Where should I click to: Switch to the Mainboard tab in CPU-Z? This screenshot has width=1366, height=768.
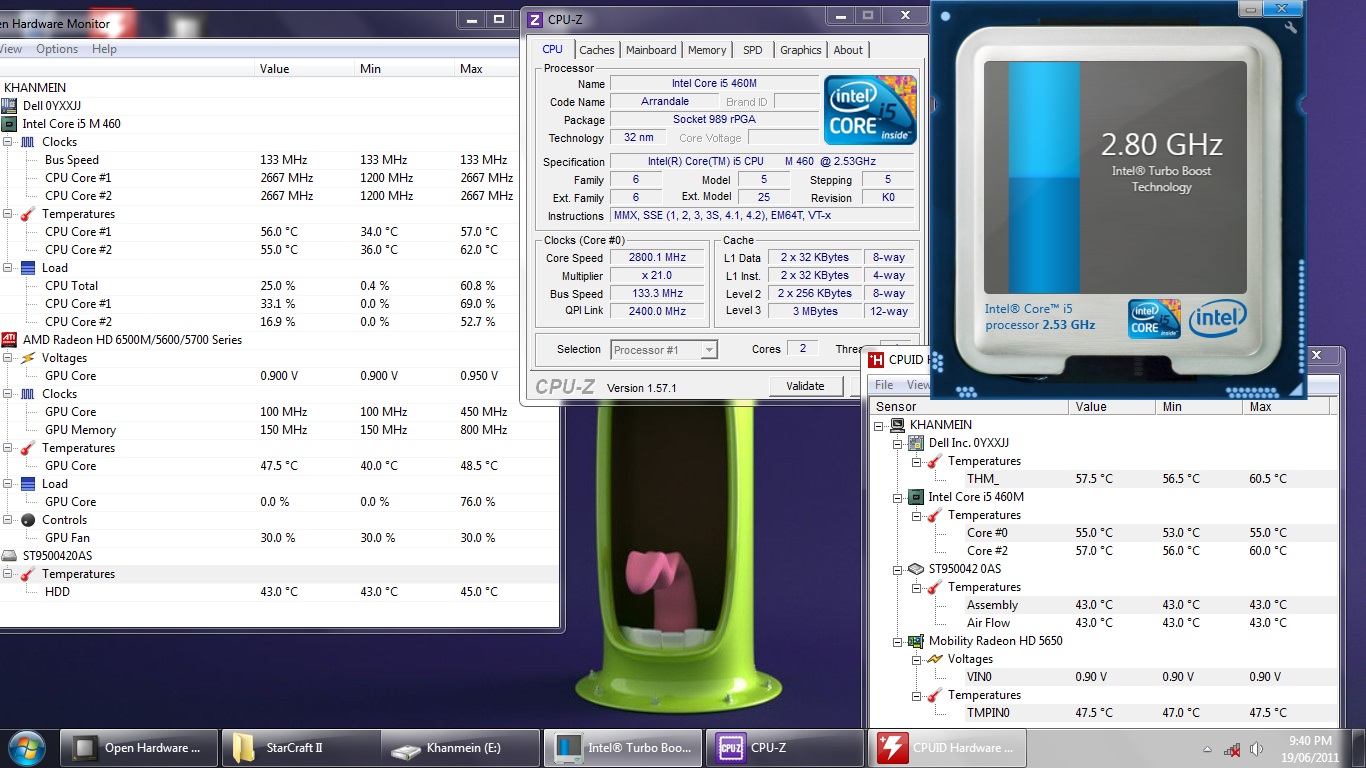click(x=651, y=50)
